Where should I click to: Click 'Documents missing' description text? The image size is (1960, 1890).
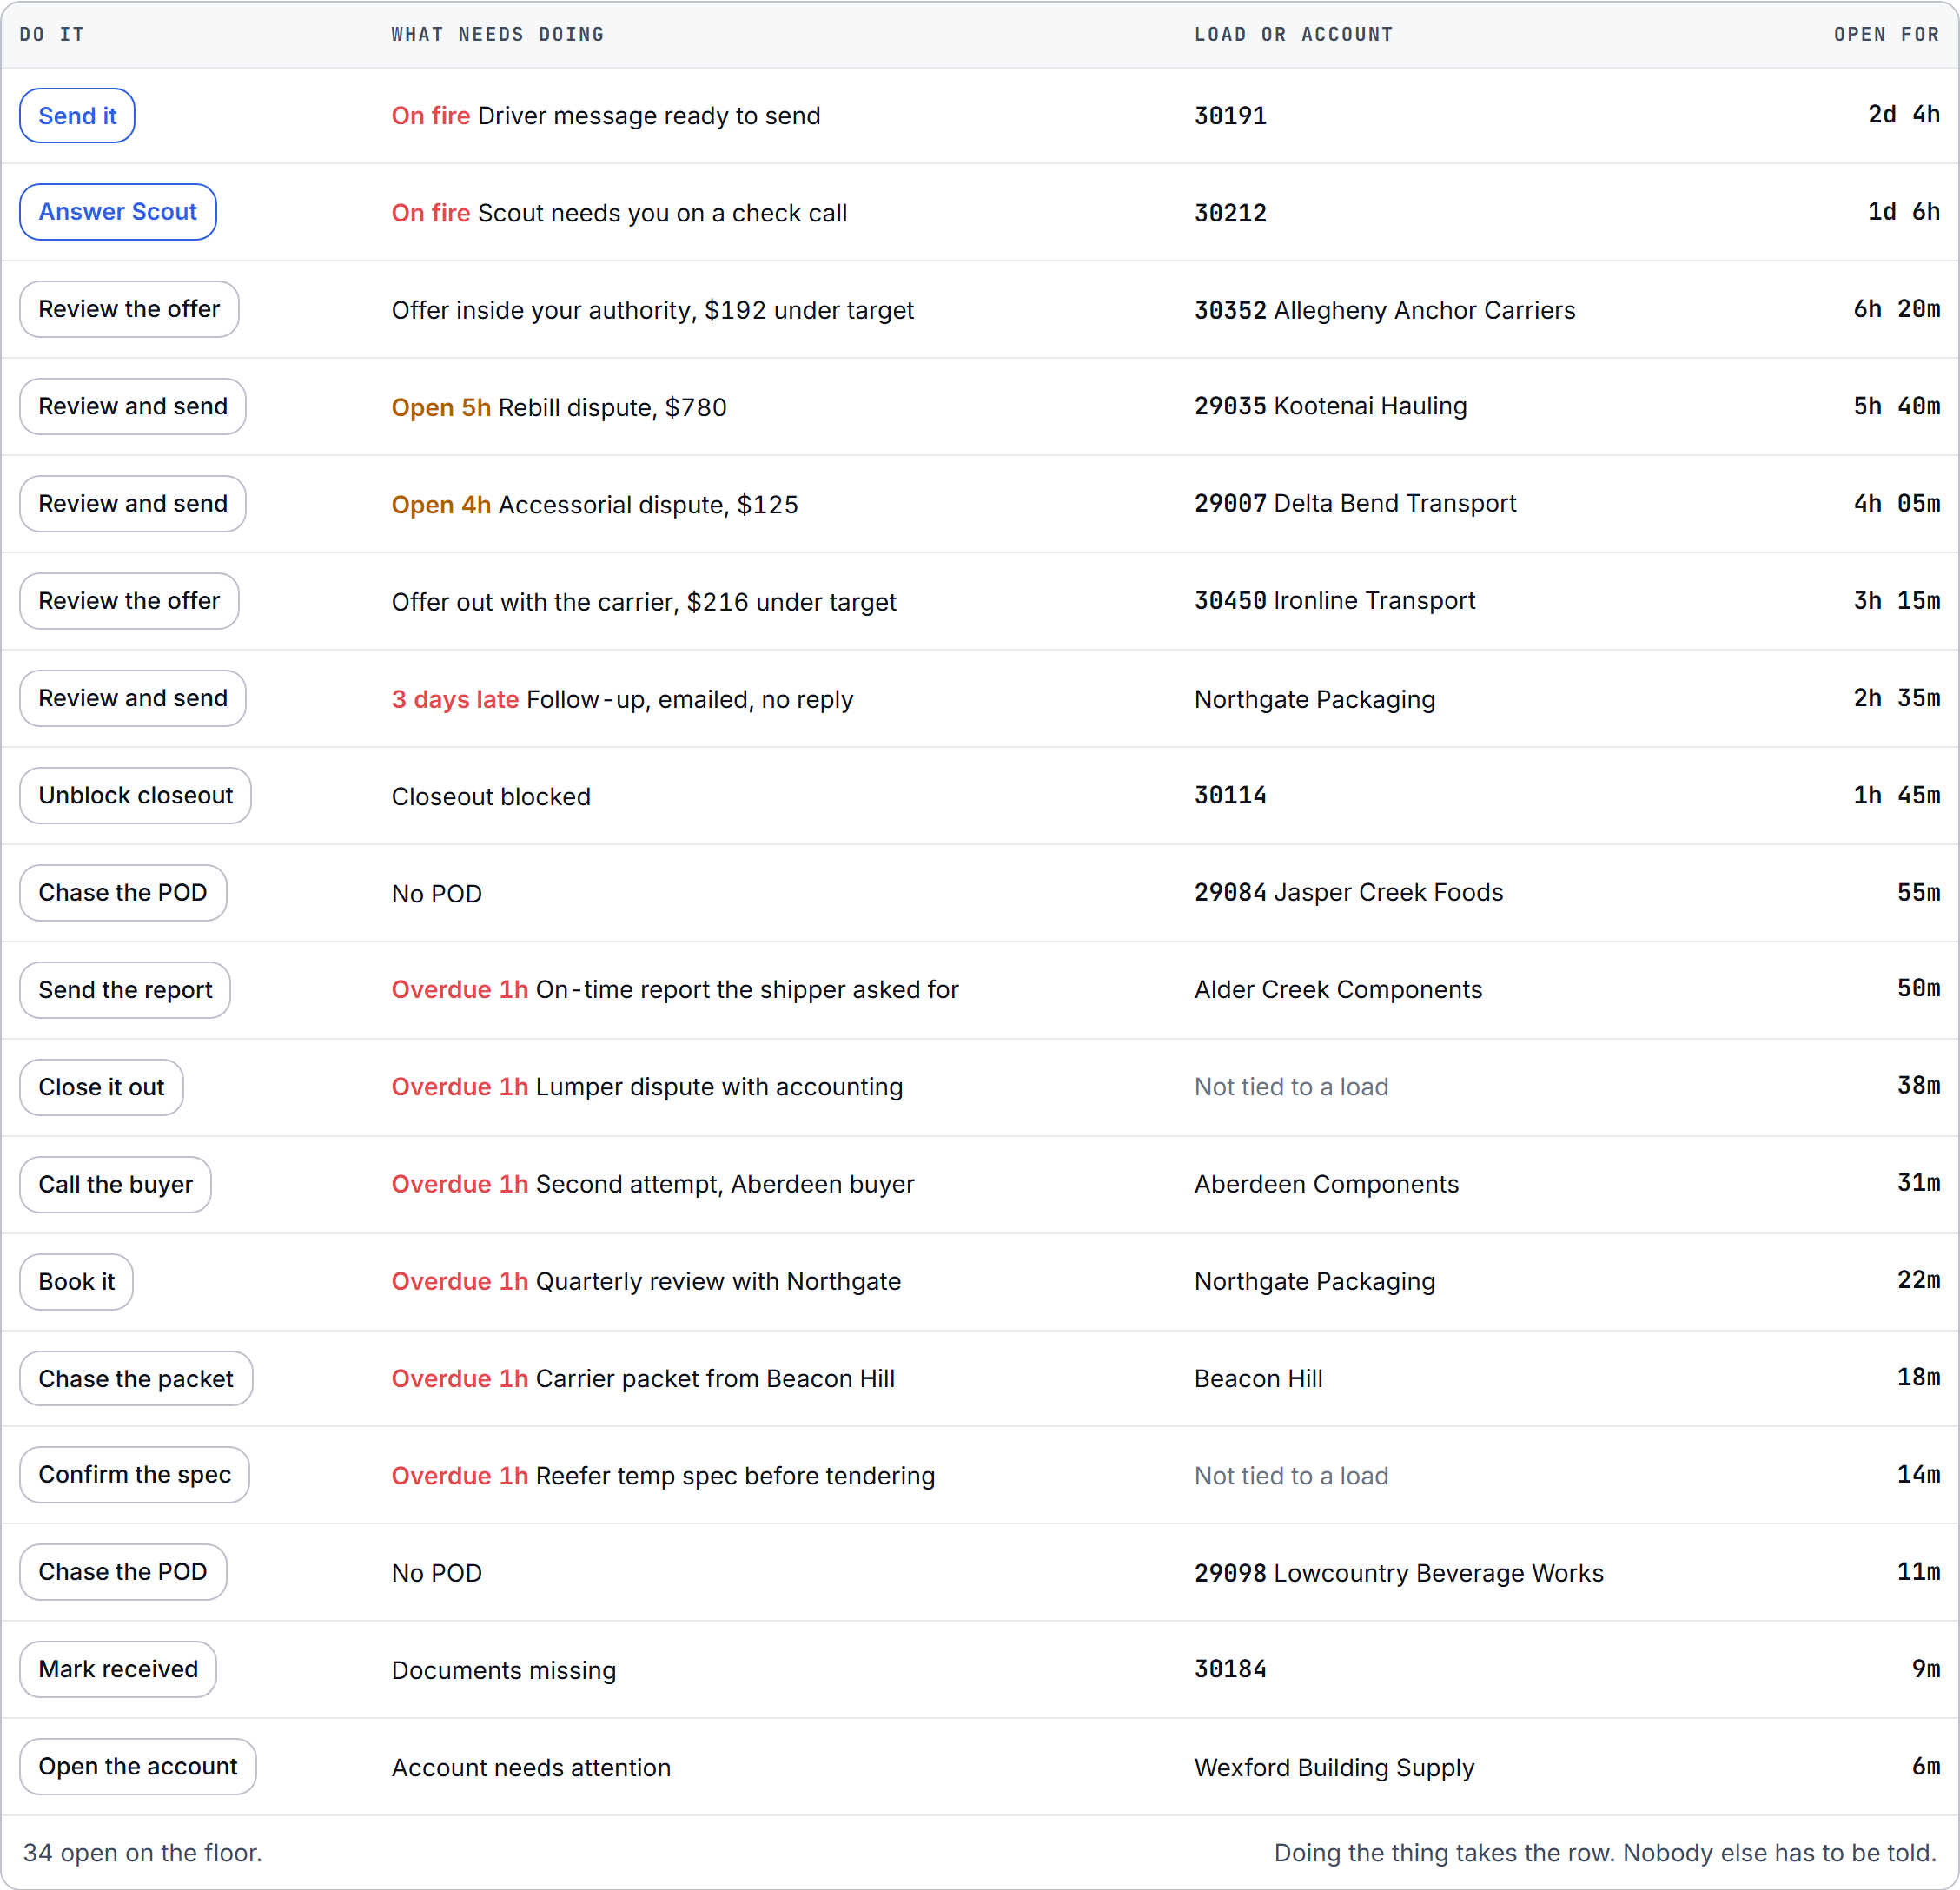pos(504,1670)
